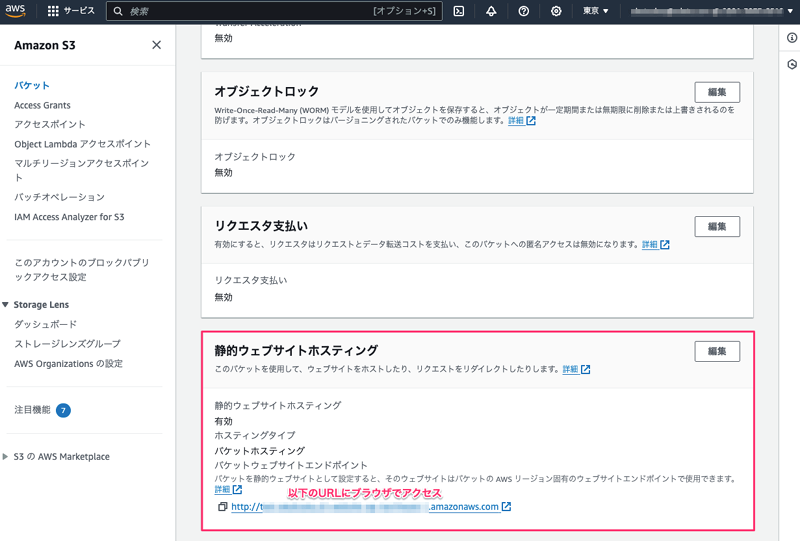Open the notifications bell
Screen dimensions: 800x541
491,11
